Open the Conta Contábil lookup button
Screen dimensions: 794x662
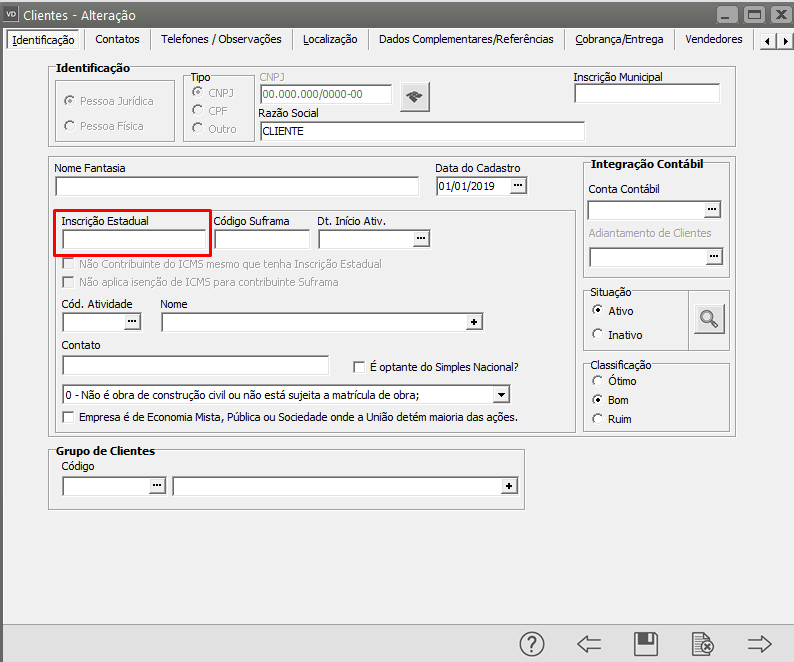(712, 210)
